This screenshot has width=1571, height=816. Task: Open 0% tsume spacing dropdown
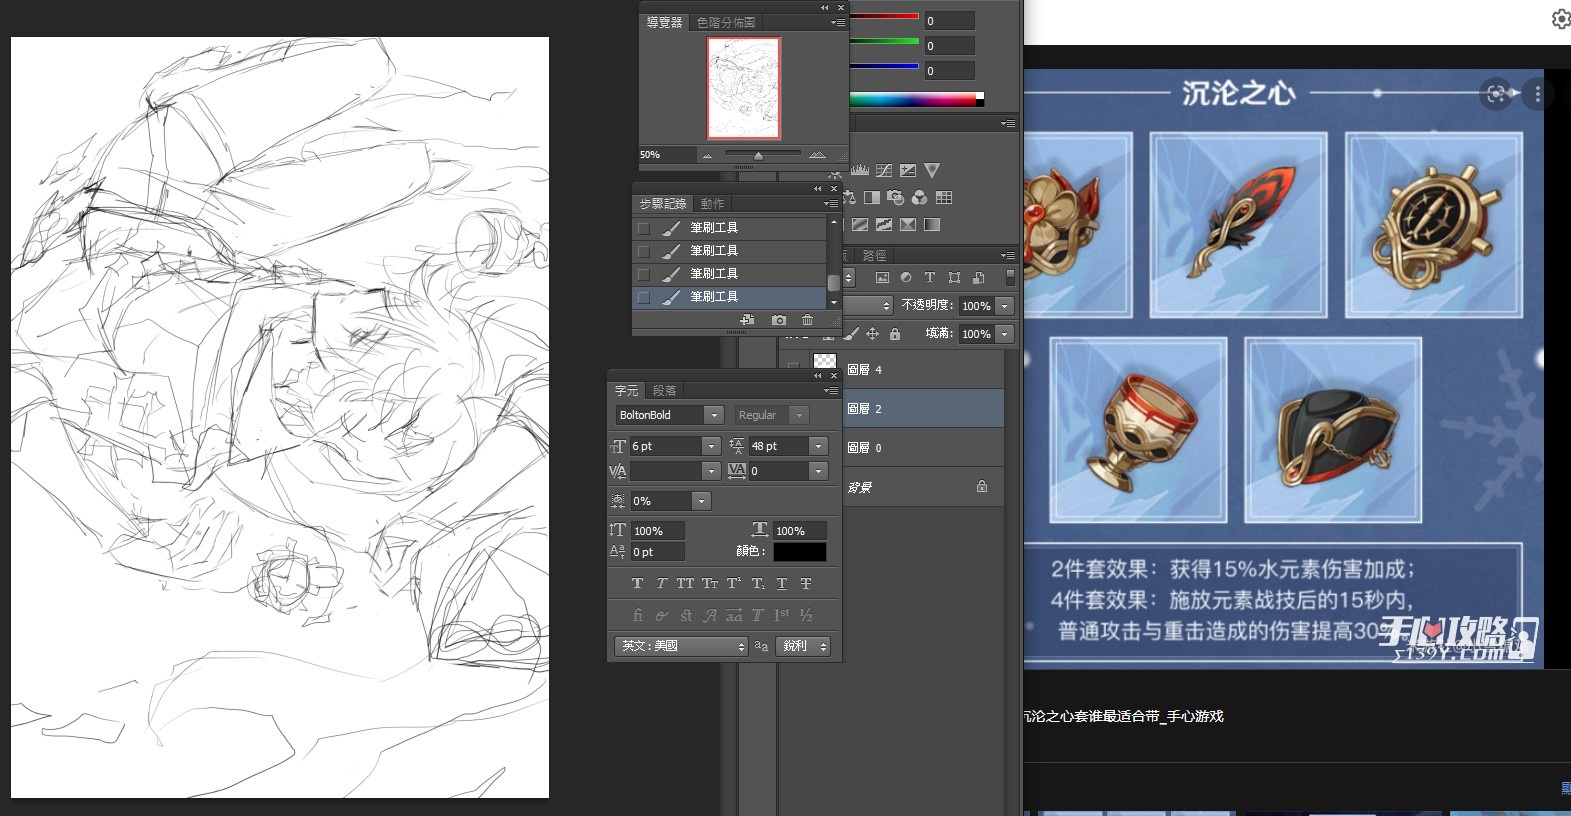coord(701,501)
